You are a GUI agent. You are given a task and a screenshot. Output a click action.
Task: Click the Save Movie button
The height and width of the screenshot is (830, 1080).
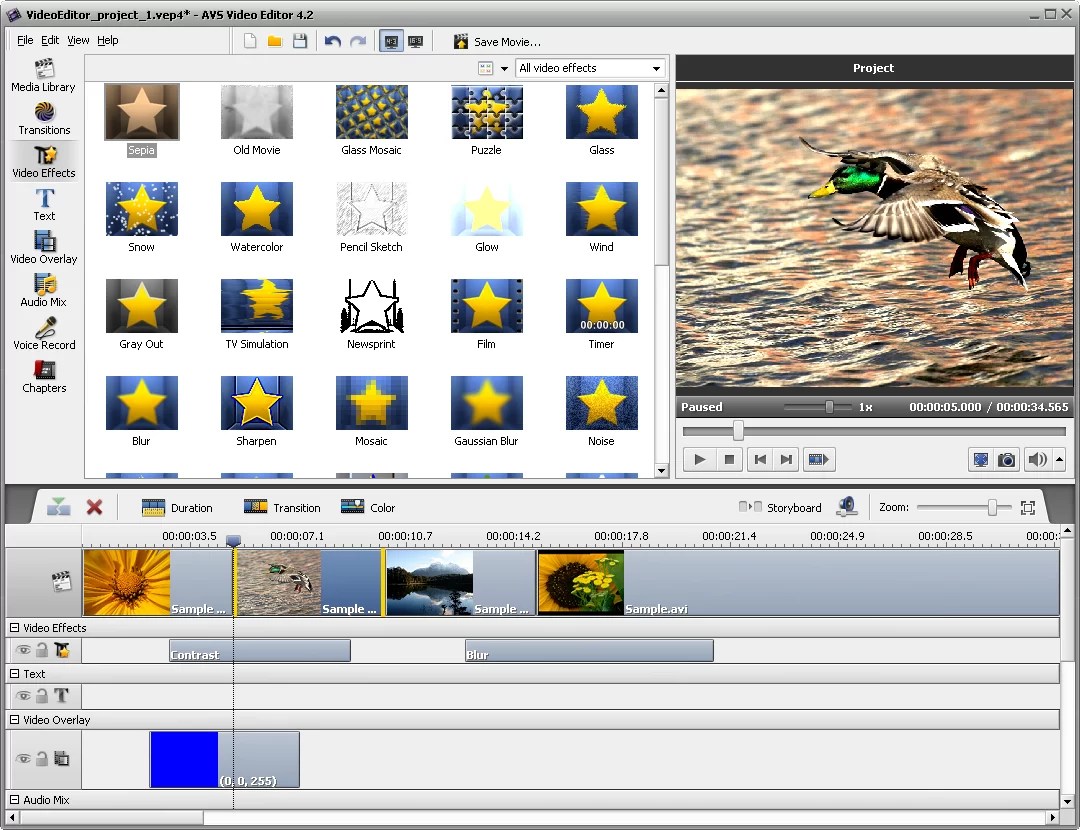click(x=497, y=42)
